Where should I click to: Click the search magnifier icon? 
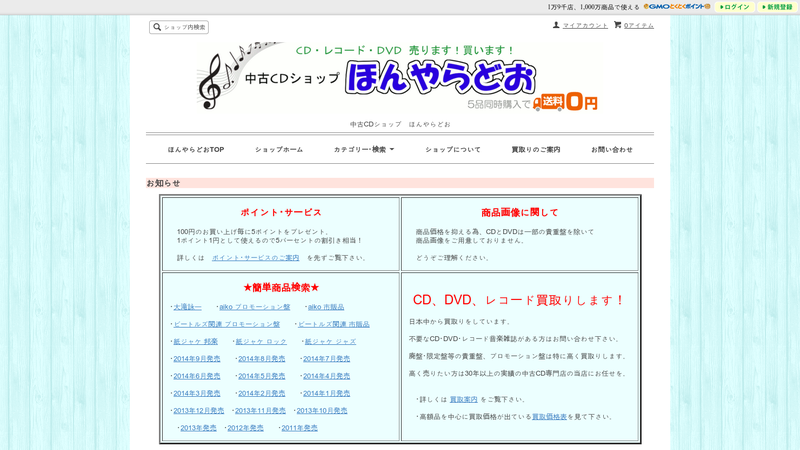click(x=157, y=27)
